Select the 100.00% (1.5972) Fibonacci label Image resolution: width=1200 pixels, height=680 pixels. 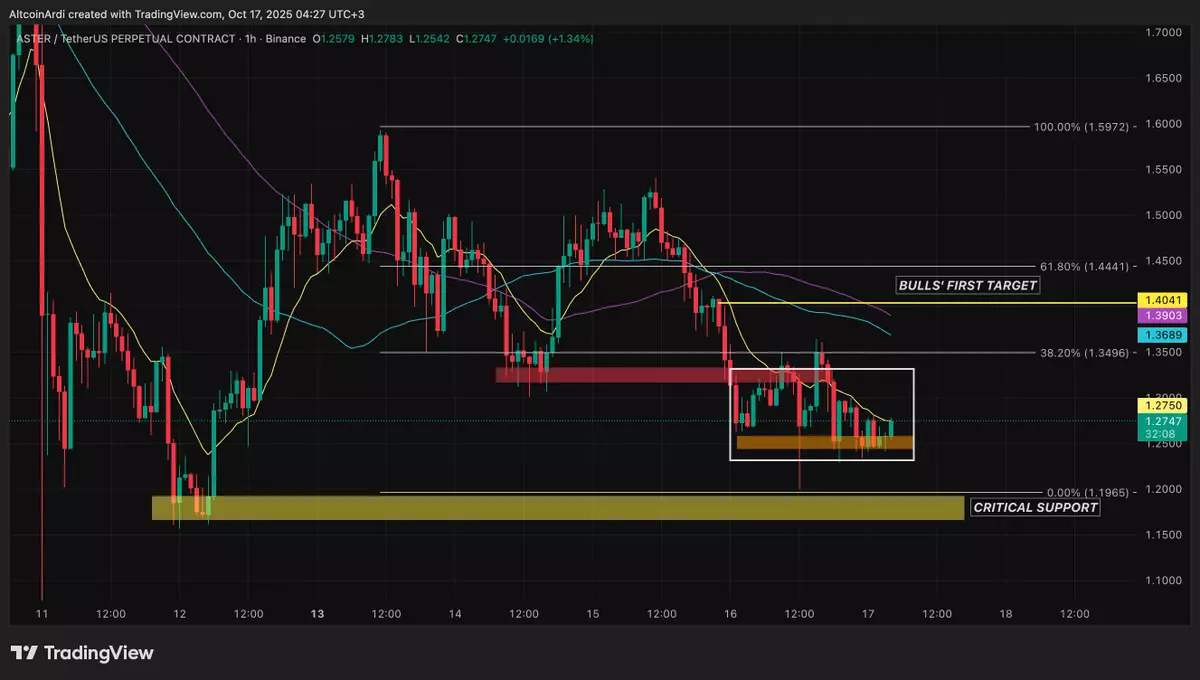tap(1083, 127)
